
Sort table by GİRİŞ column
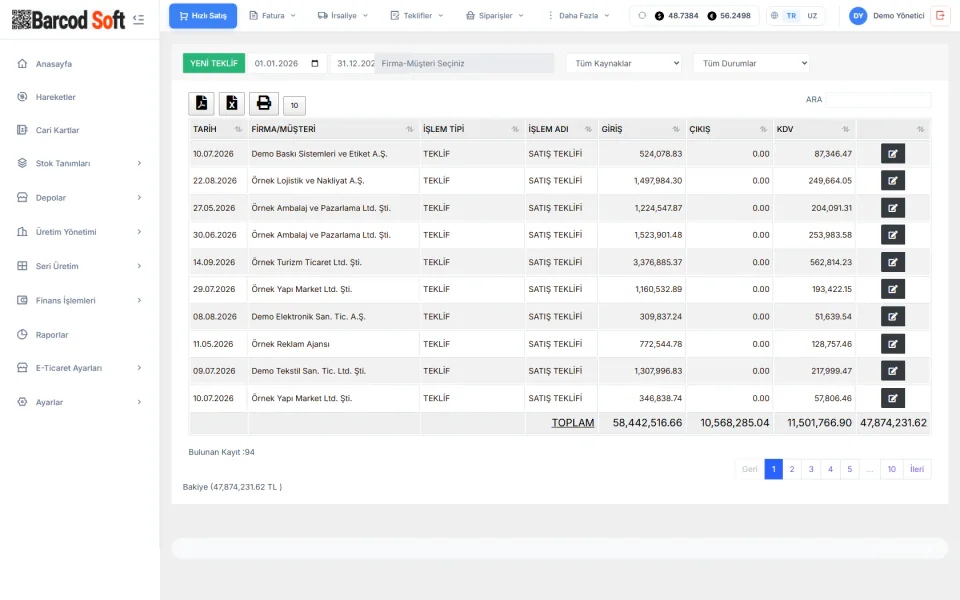pos(641,129)
